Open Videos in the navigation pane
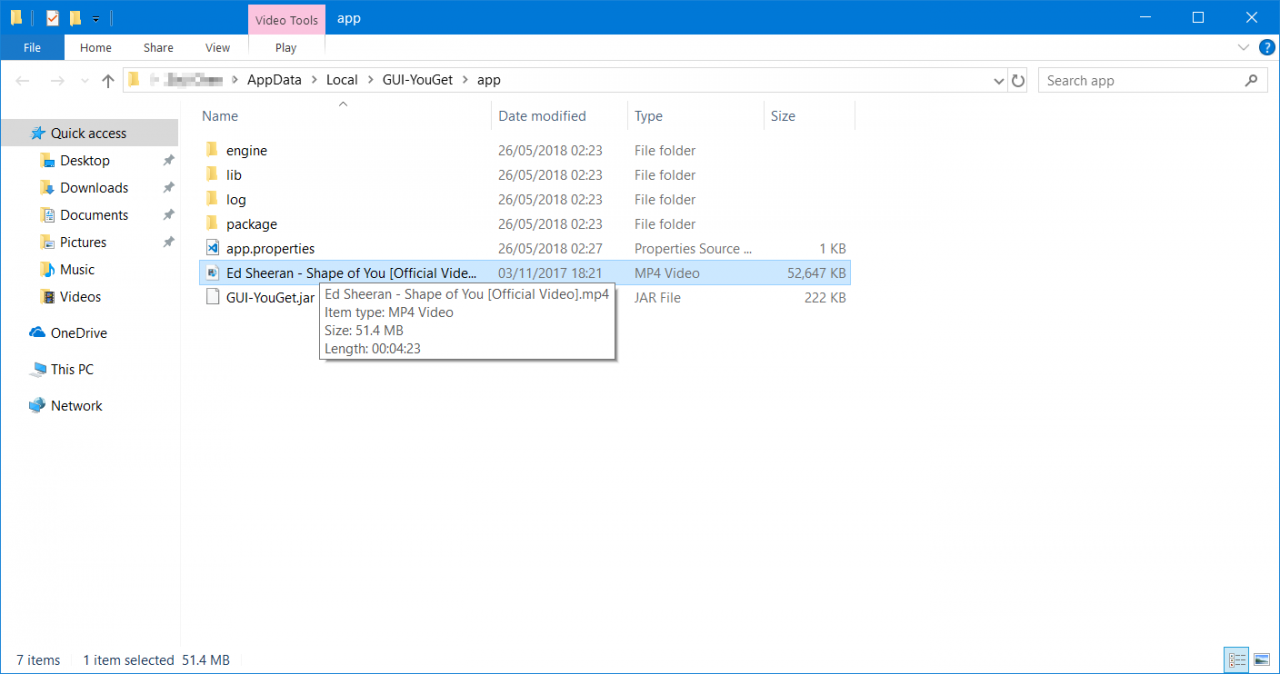Screen dimensions: 1280x674 pos(80,296)
